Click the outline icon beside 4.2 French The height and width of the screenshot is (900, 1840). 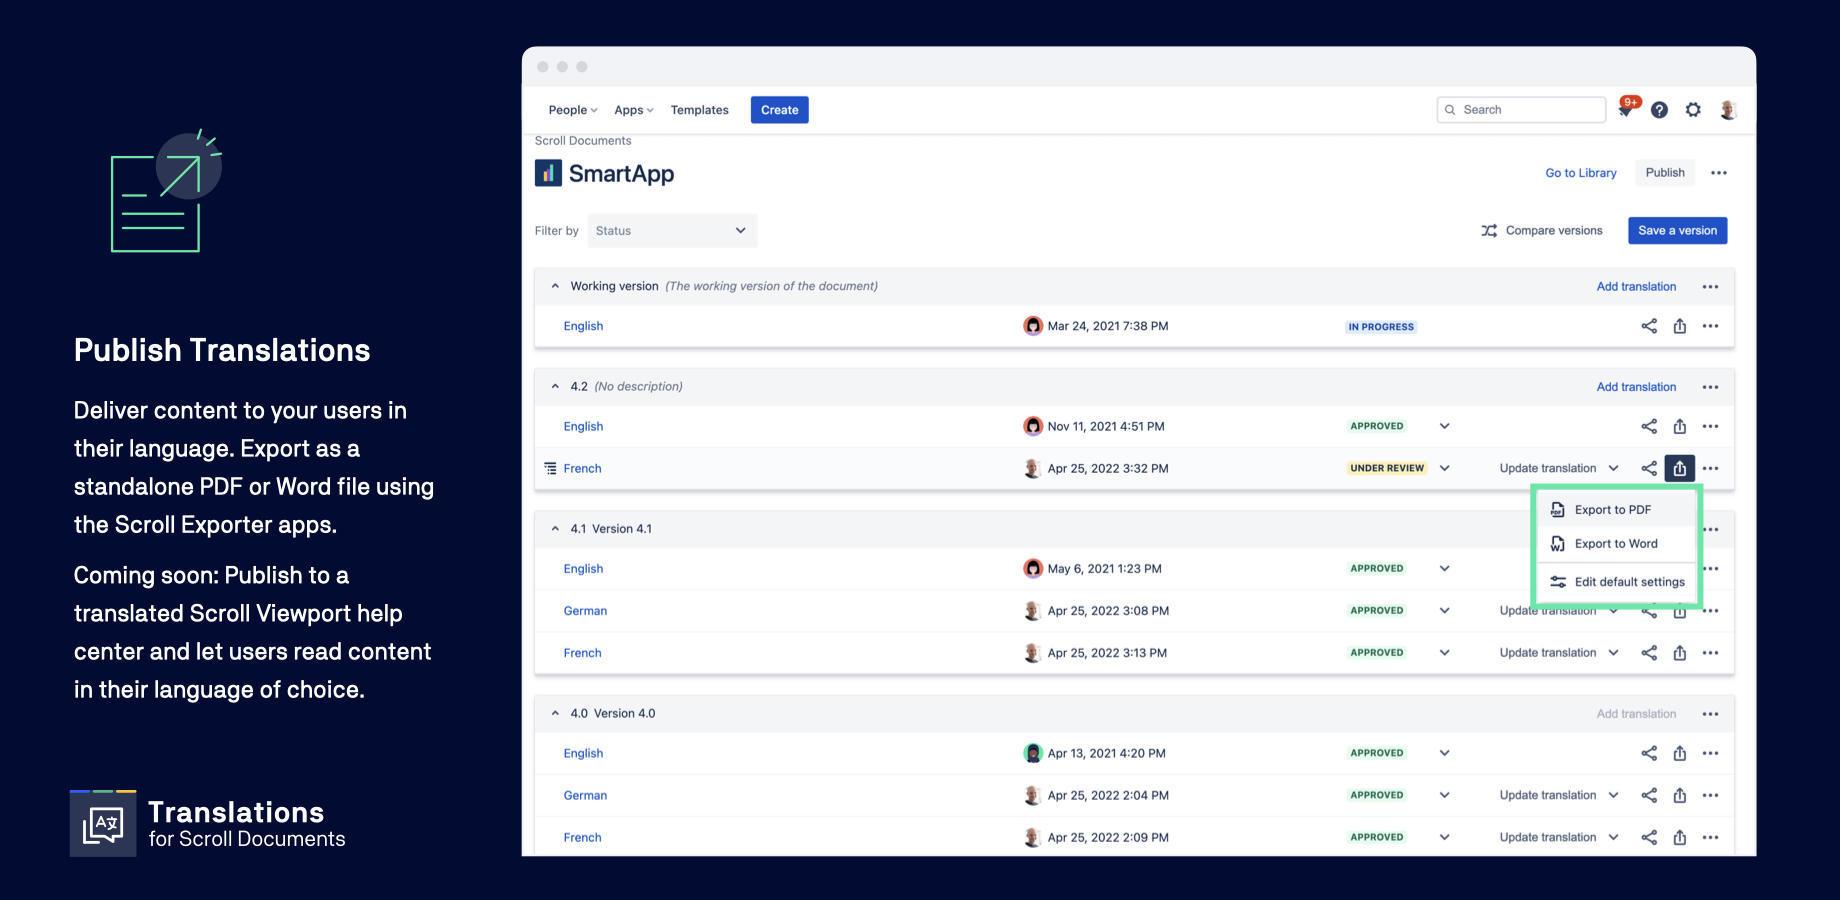coord(550,468)
